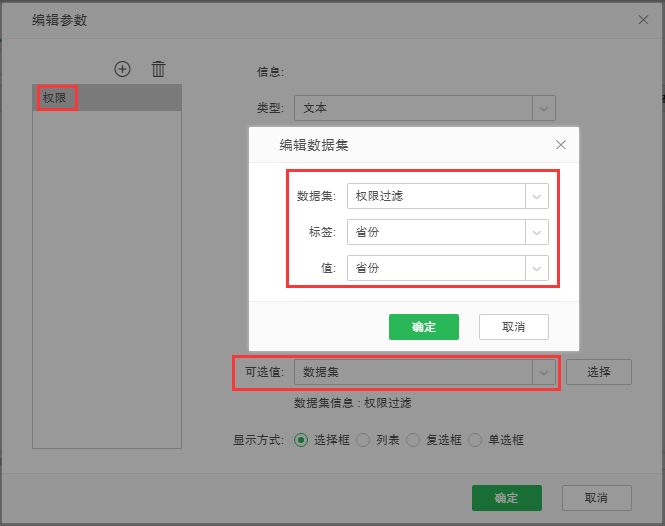Viewport: 665px width, 526px height.
Task: Open the 标签 dropdown
Action: coord(537,232)
